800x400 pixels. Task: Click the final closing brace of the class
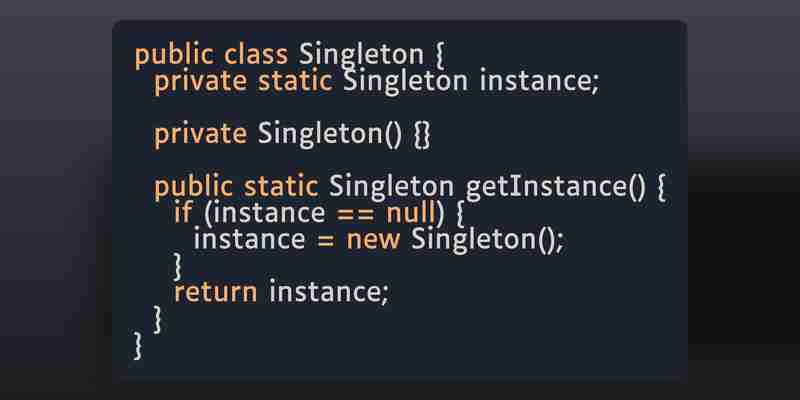(138, 345)
